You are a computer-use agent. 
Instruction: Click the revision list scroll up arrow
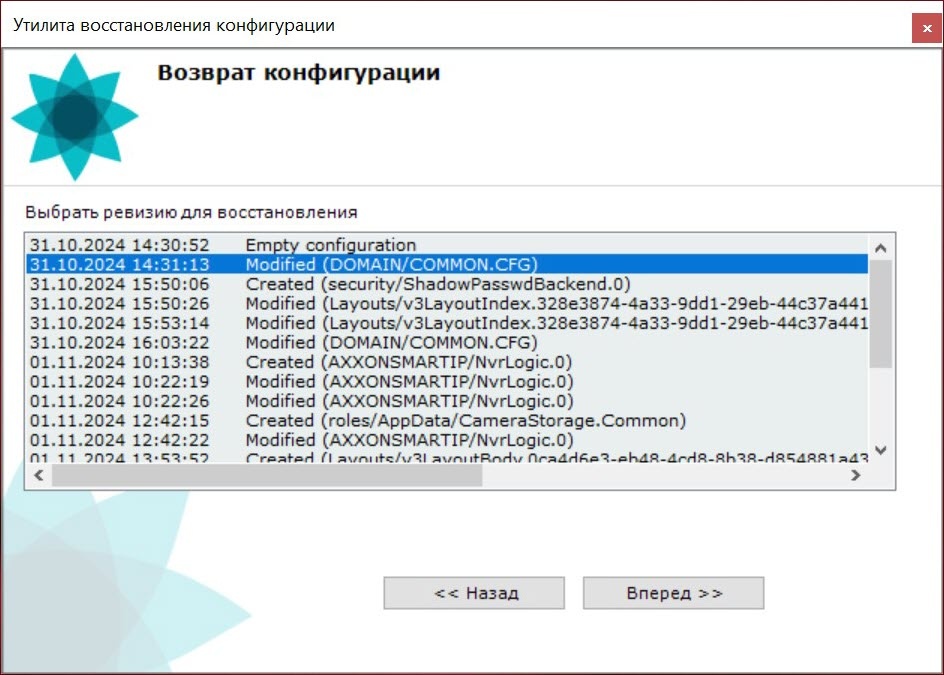tap(881, 248)
